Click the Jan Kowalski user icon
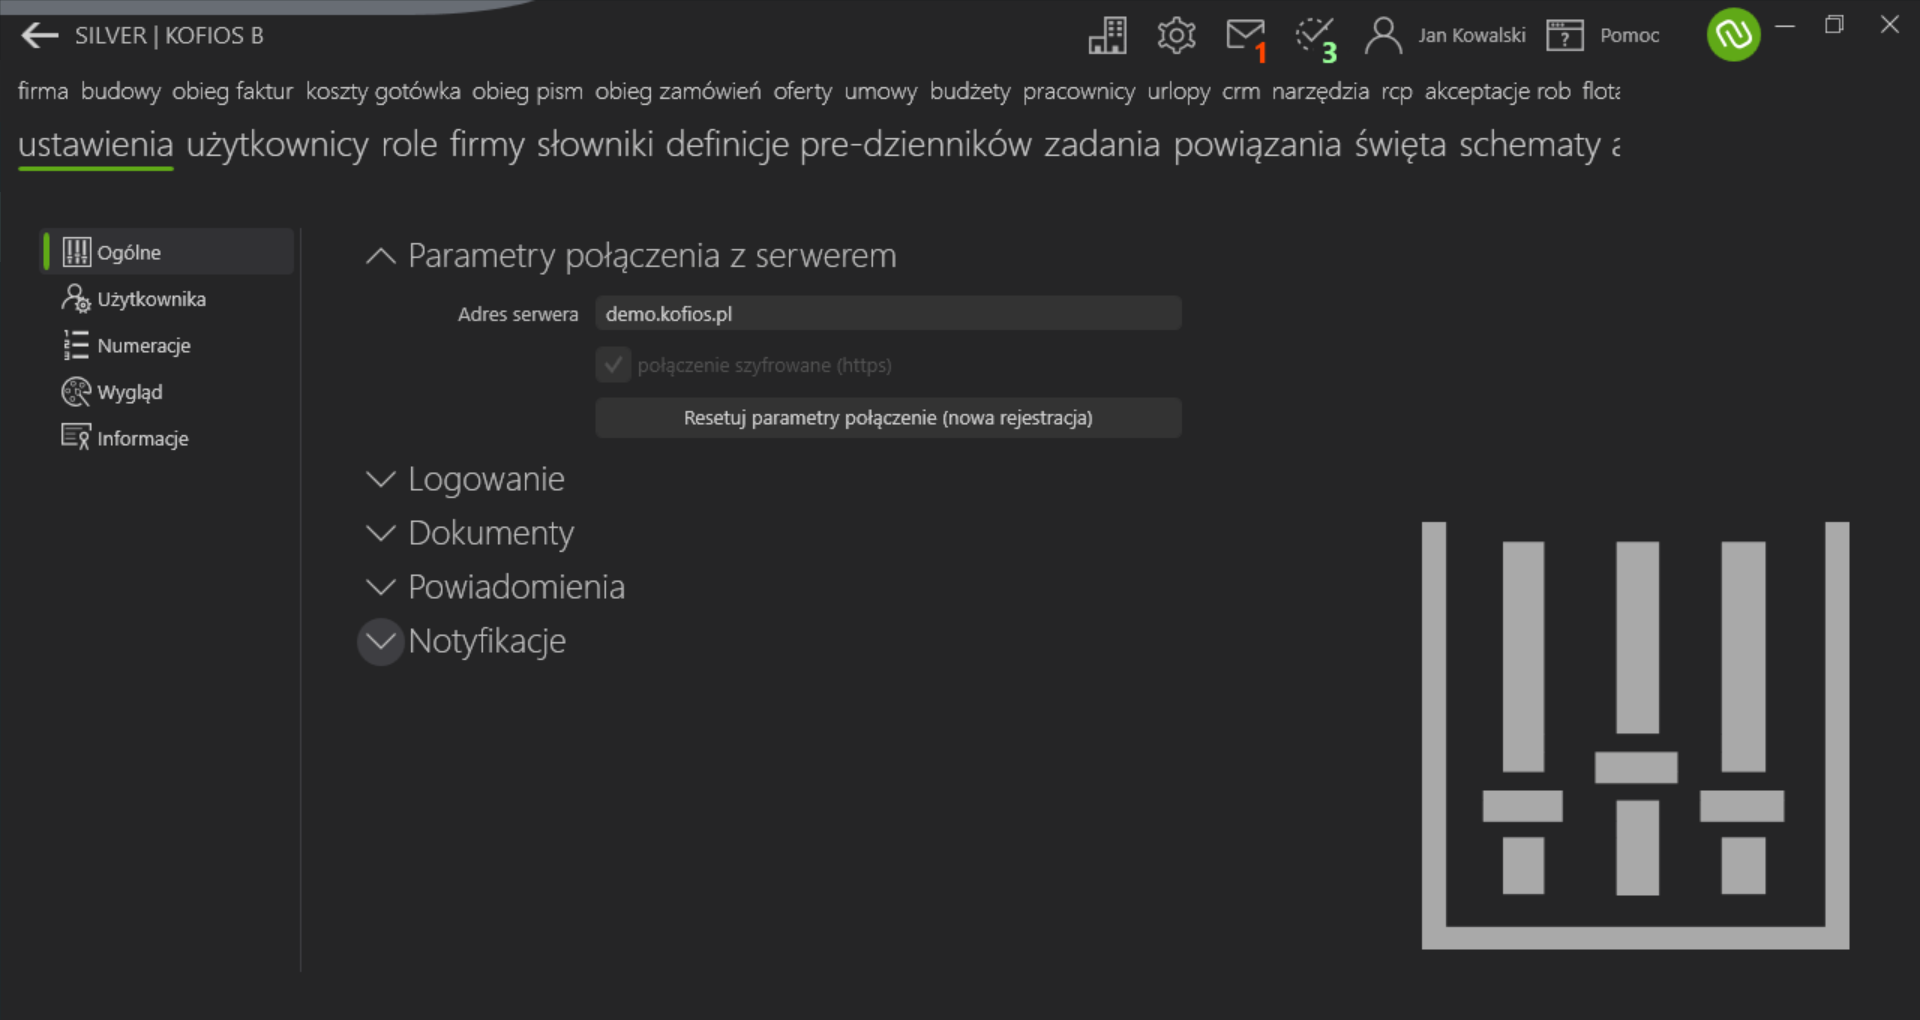The width and height of the screenshot is (1920, 1020). [1384, 35]
